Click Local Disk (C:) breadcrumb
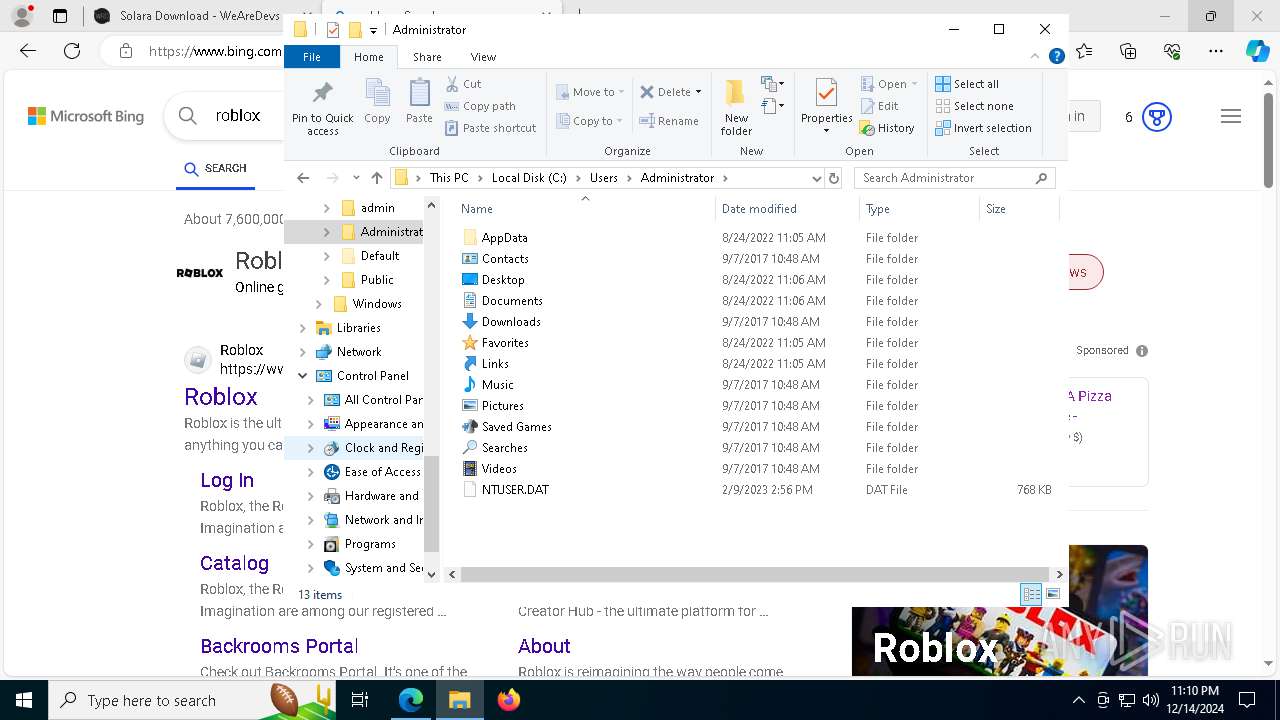The width and height of the screenshot is (1280, 720). click(529, 178)
